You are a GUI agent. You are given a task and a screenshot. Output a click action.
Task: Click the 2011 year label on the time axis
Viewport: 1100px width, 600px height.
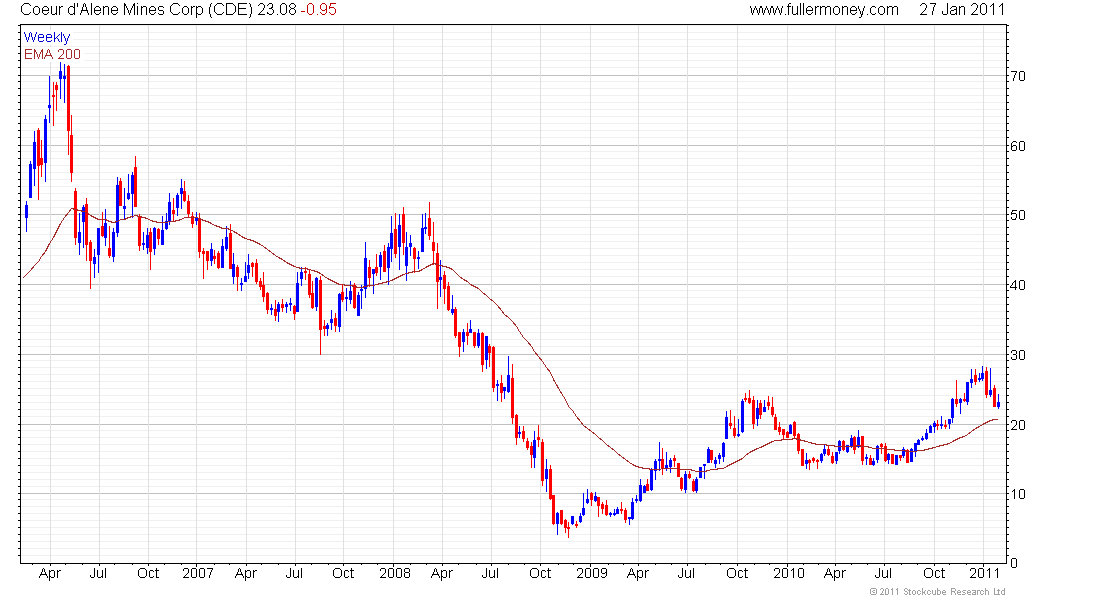click(984, 573)
